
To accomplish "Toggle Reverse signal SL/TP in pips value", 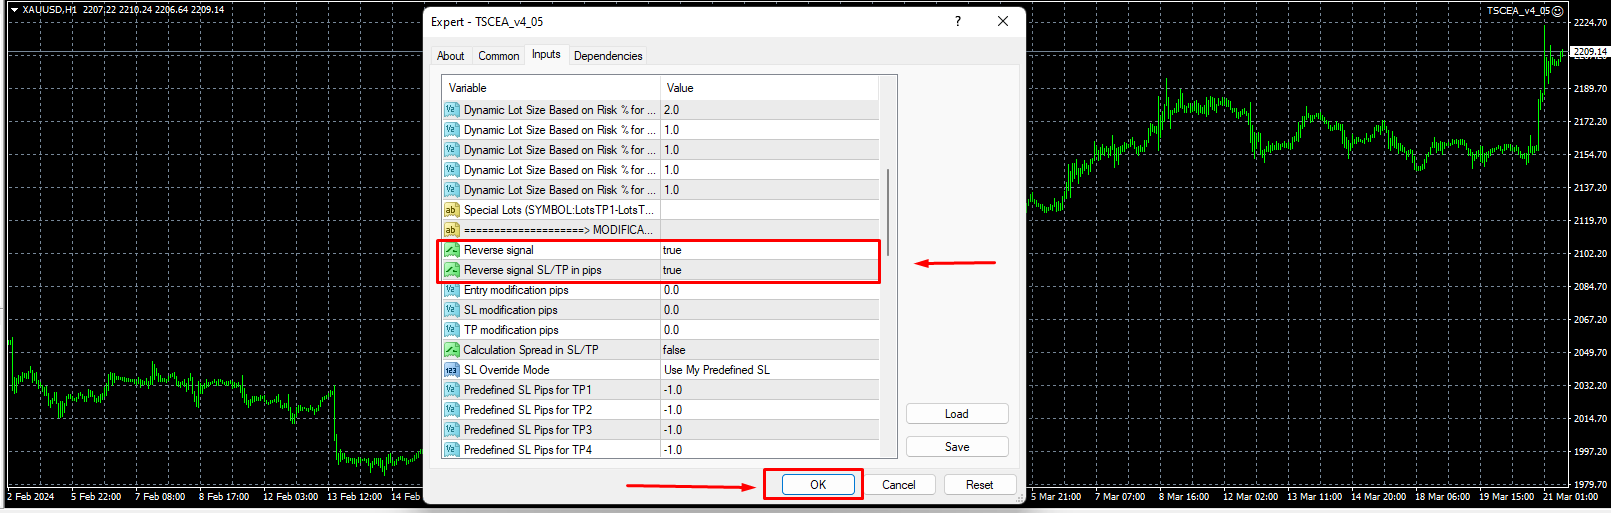I will click(x=768, y=270).
